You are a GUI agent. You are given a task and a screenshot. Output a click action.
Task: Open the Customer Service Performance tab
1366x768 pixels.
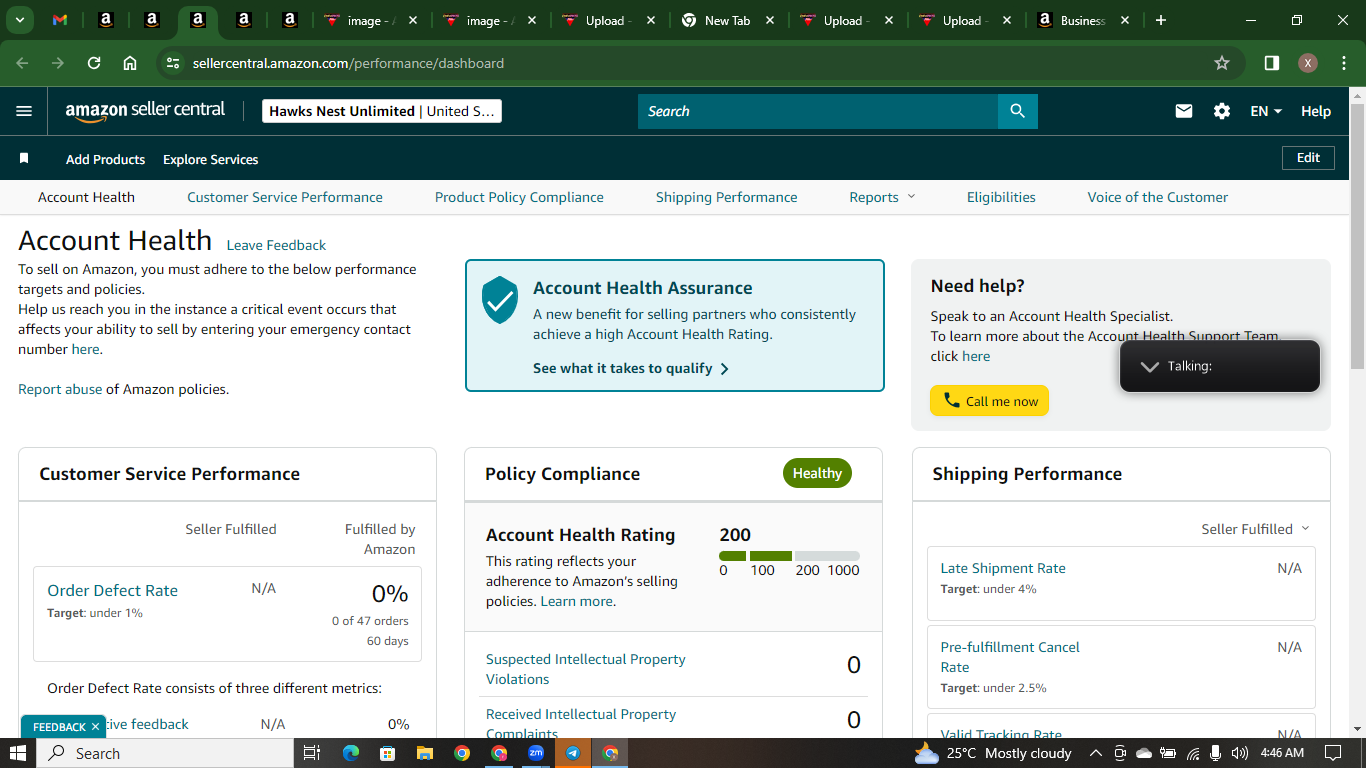[285, 197]
